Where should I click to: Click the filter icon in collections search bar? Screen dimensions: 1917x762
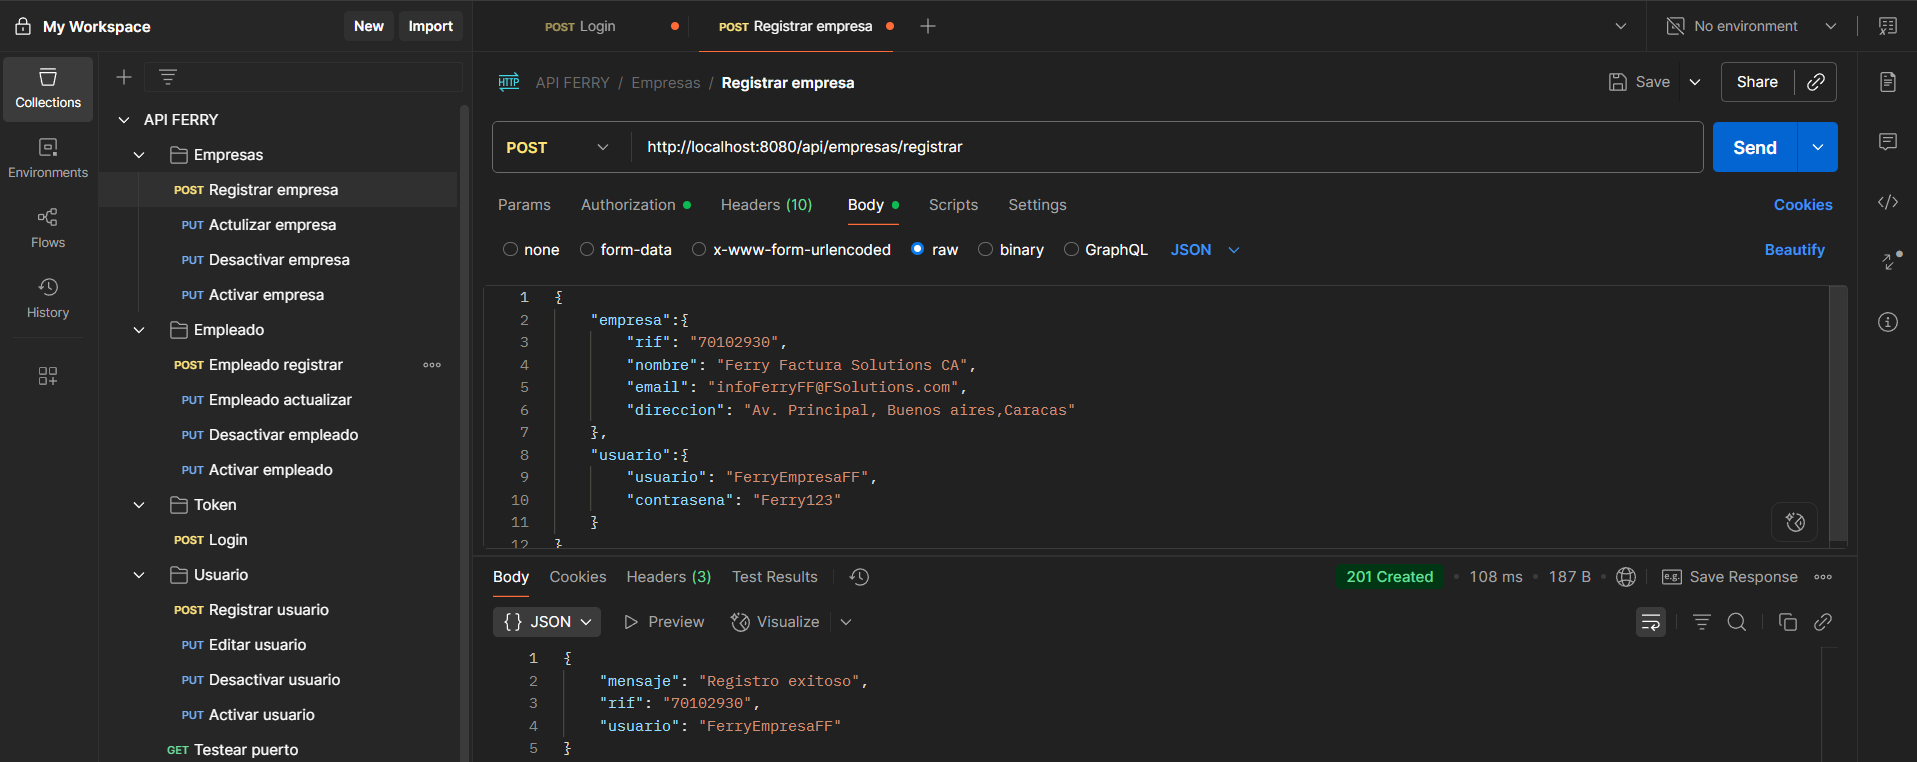(168, 77)
